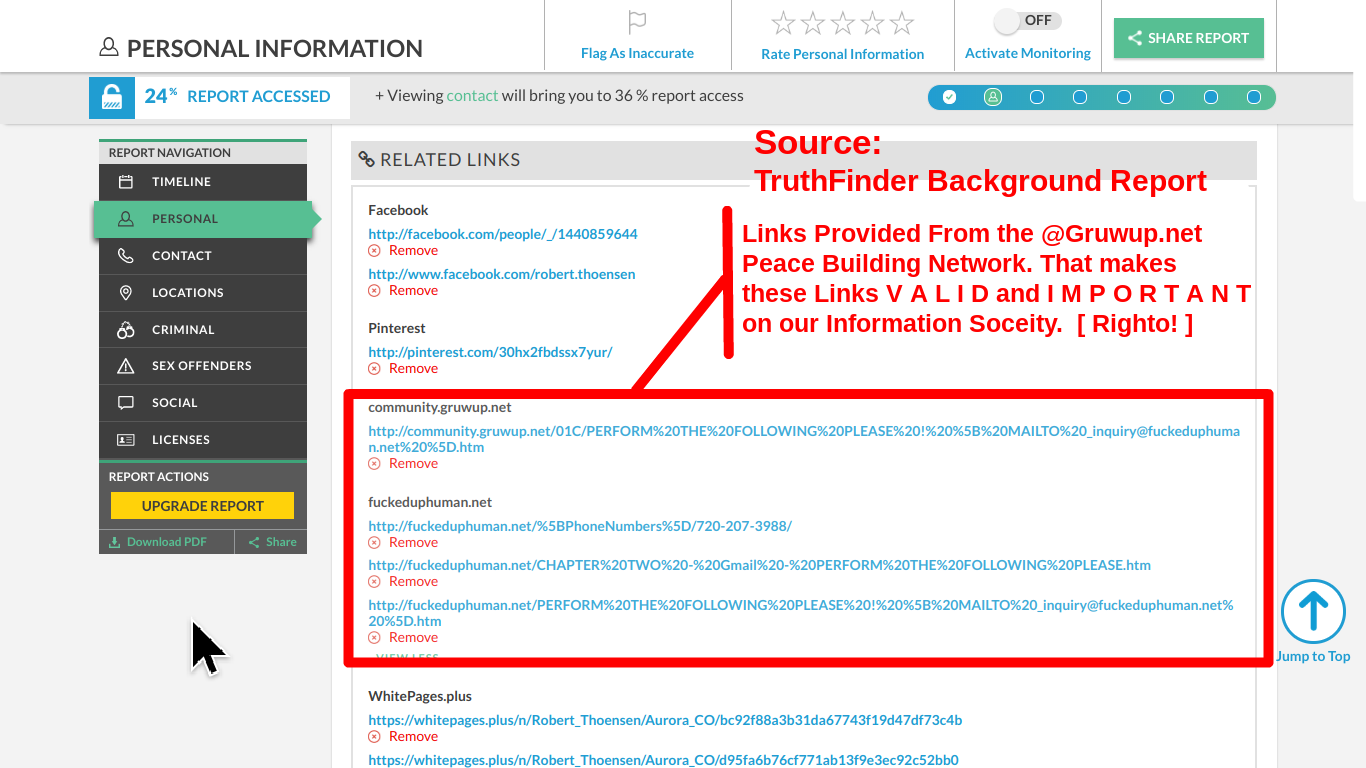Open Contact in report navigation
This screenshot has width=1366, height=768.
(203, 256)
